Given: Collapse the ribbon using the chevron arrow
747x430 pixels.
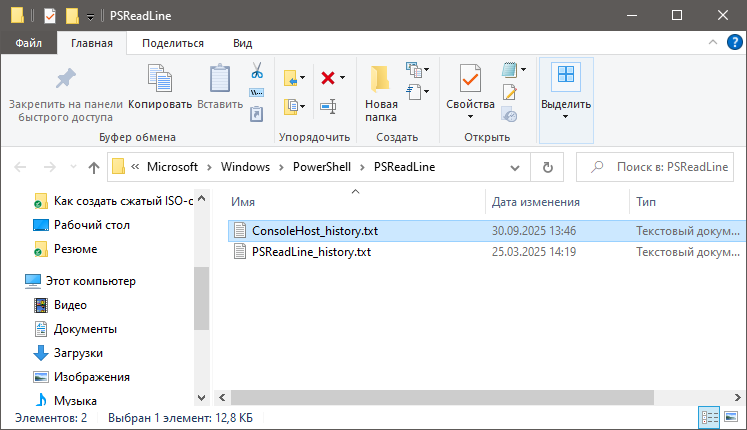Looking at the screenshot, I should click(713, 43).
